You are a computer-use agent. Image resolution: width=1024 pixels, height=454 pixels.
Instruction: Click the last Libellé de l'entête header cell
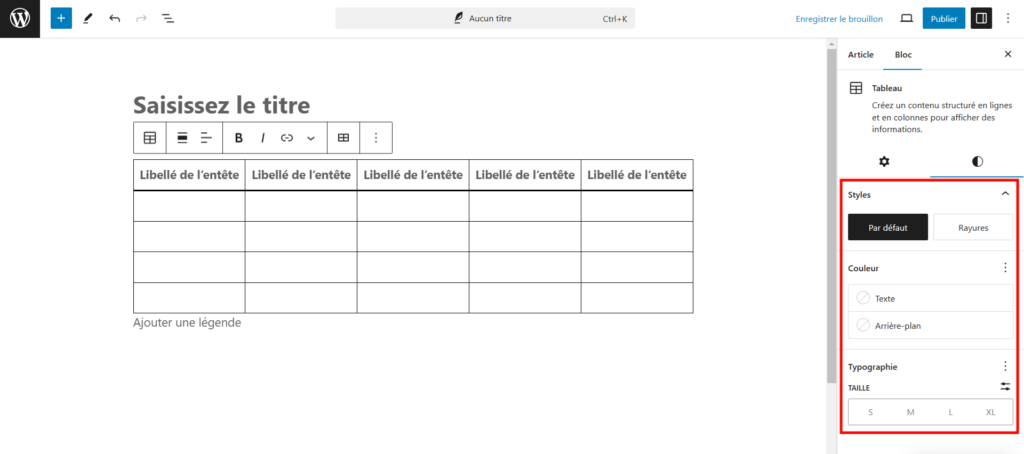pyautogui.click(x=637, y=175)
